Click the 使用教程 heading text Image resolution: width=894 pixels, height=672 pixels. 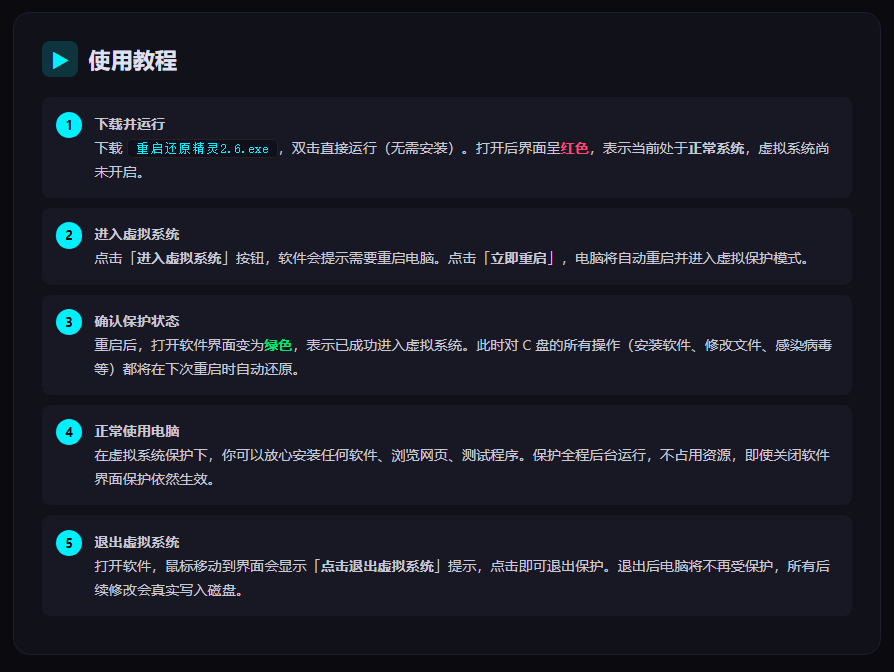pyautogui.click(x=132, y=60)
